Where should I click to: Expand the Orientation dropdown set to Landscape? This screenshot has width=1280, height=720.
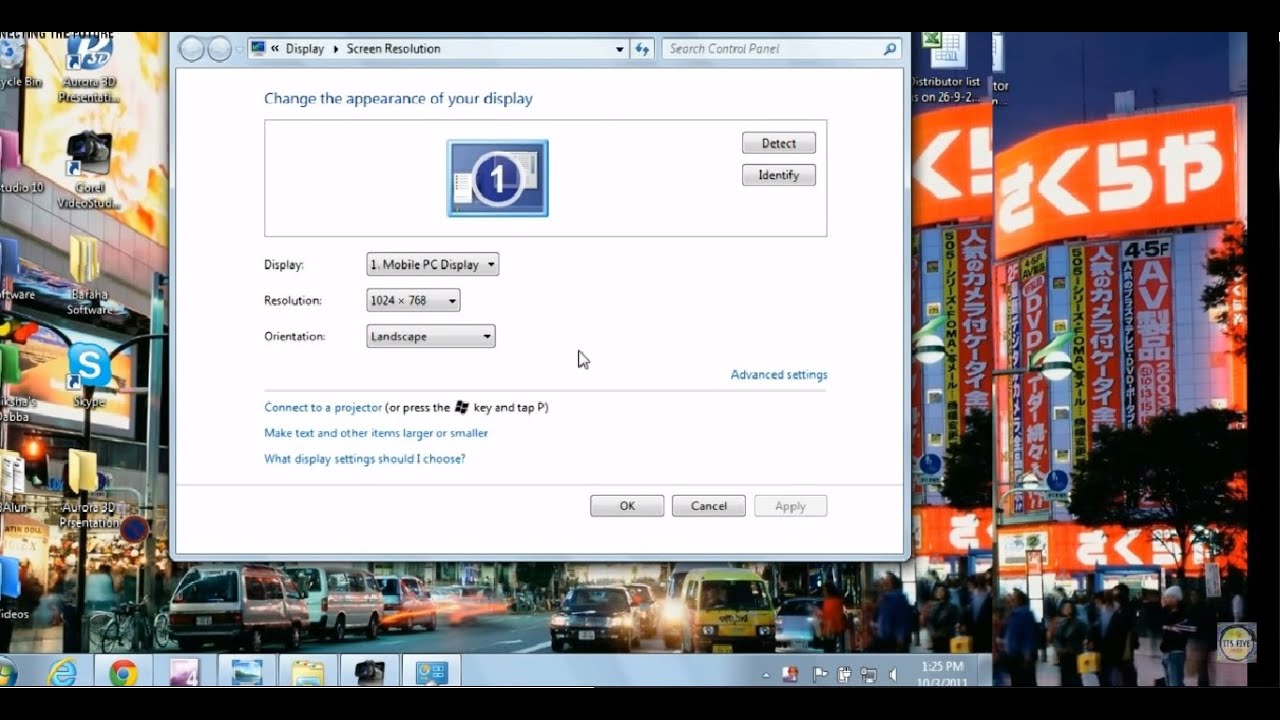[x=431, y=337]
